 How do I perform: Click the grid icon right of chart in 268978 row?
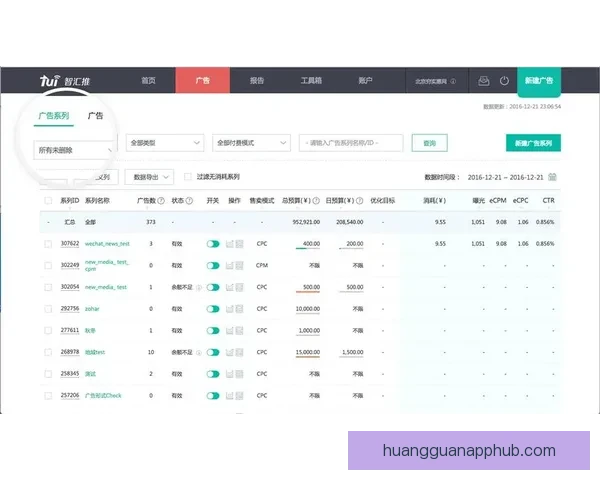pyautogui.click(x=240, y=352)
